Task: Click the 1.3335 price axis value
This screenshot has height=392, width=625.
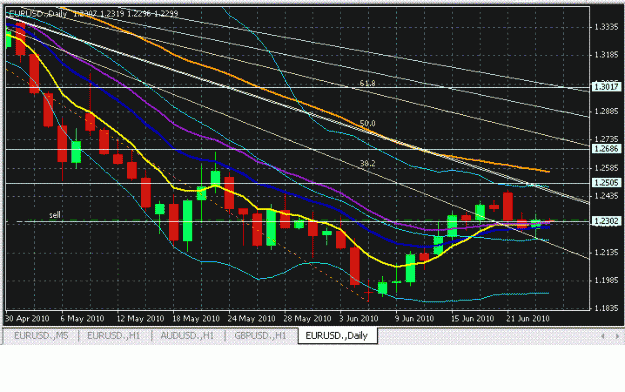Action: coord(606,27)
